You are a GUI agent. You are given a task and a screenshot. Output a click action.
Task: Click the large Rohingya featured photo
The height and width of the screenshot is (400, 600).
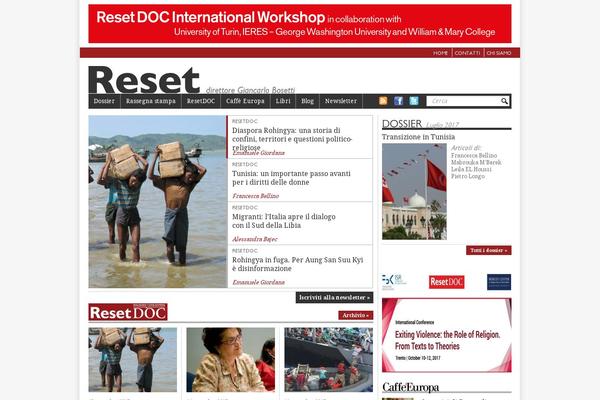158,202
